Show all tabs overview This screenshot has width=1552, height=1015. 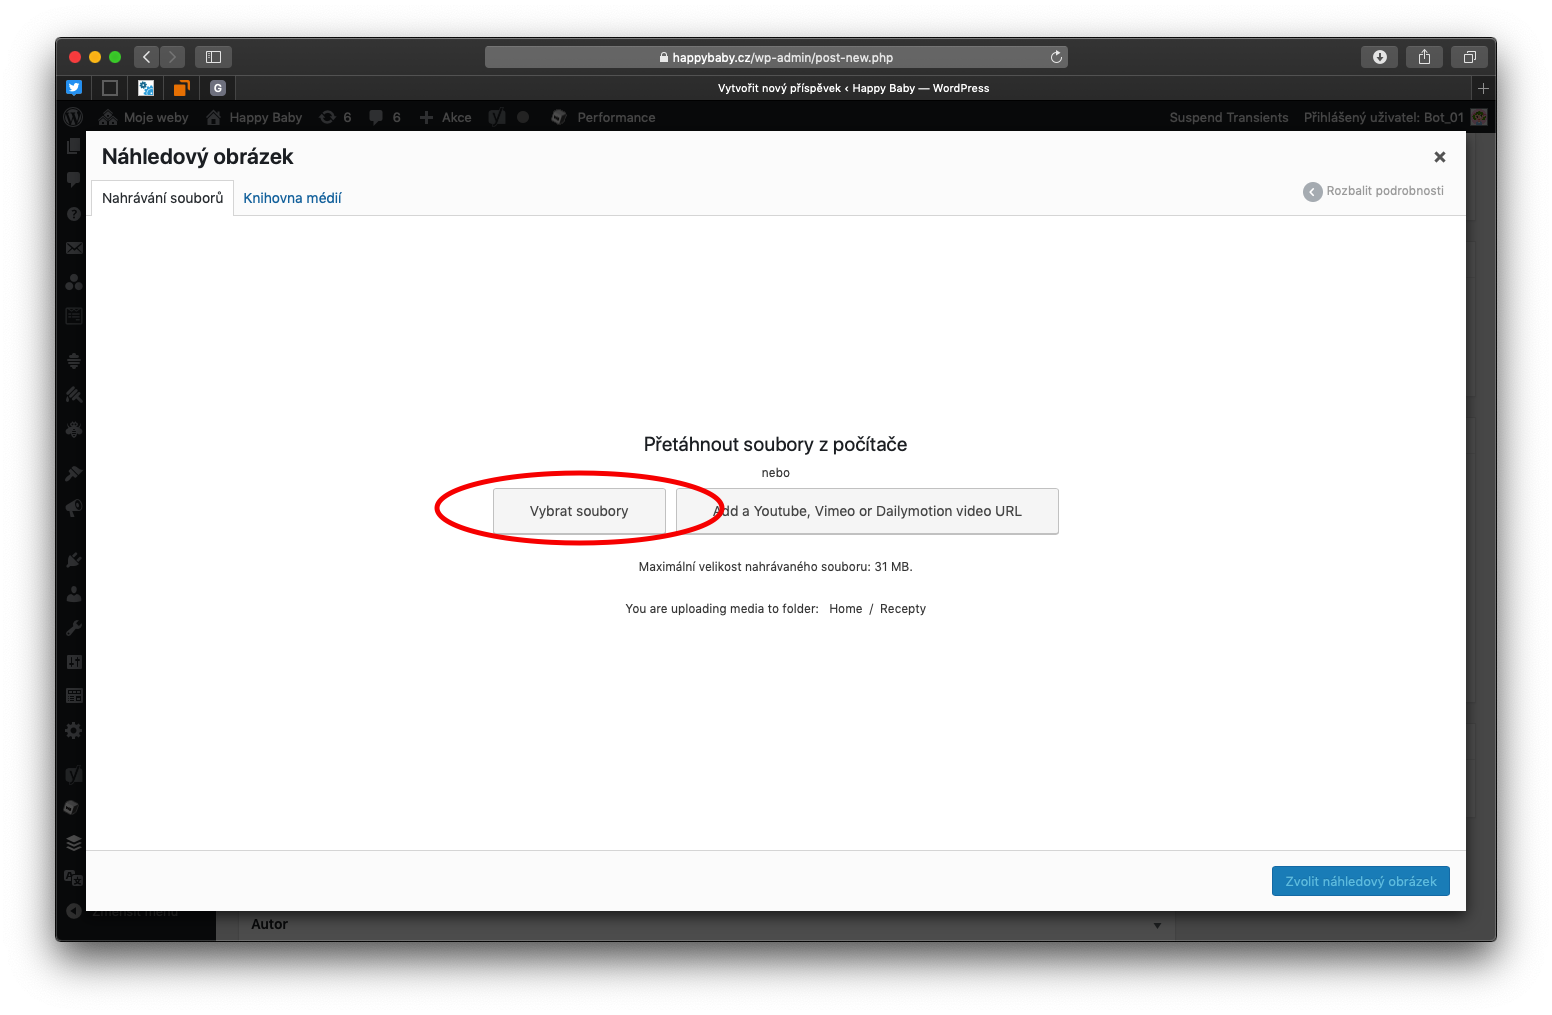click(x=1469, y=57)
